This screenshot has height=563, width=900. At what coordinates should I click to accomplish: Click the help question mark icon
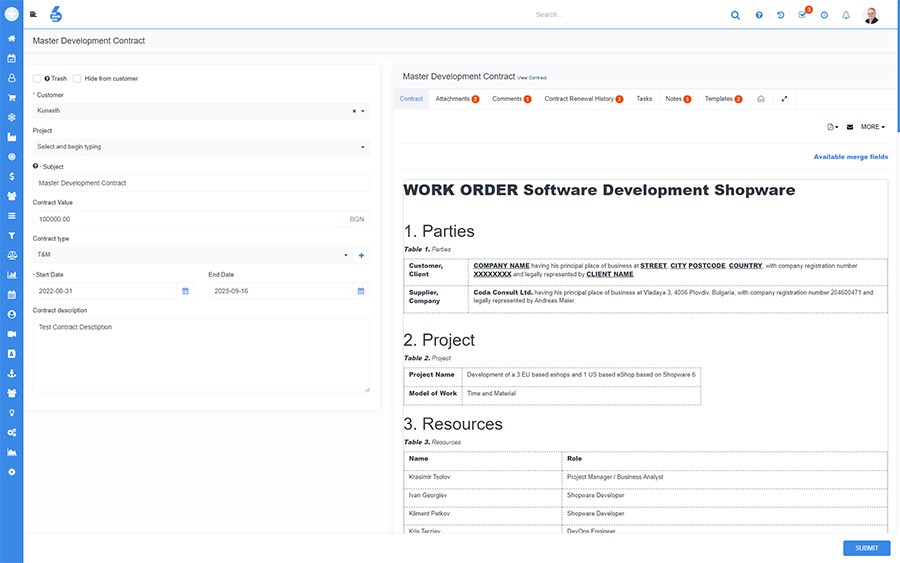pos(759,15)
